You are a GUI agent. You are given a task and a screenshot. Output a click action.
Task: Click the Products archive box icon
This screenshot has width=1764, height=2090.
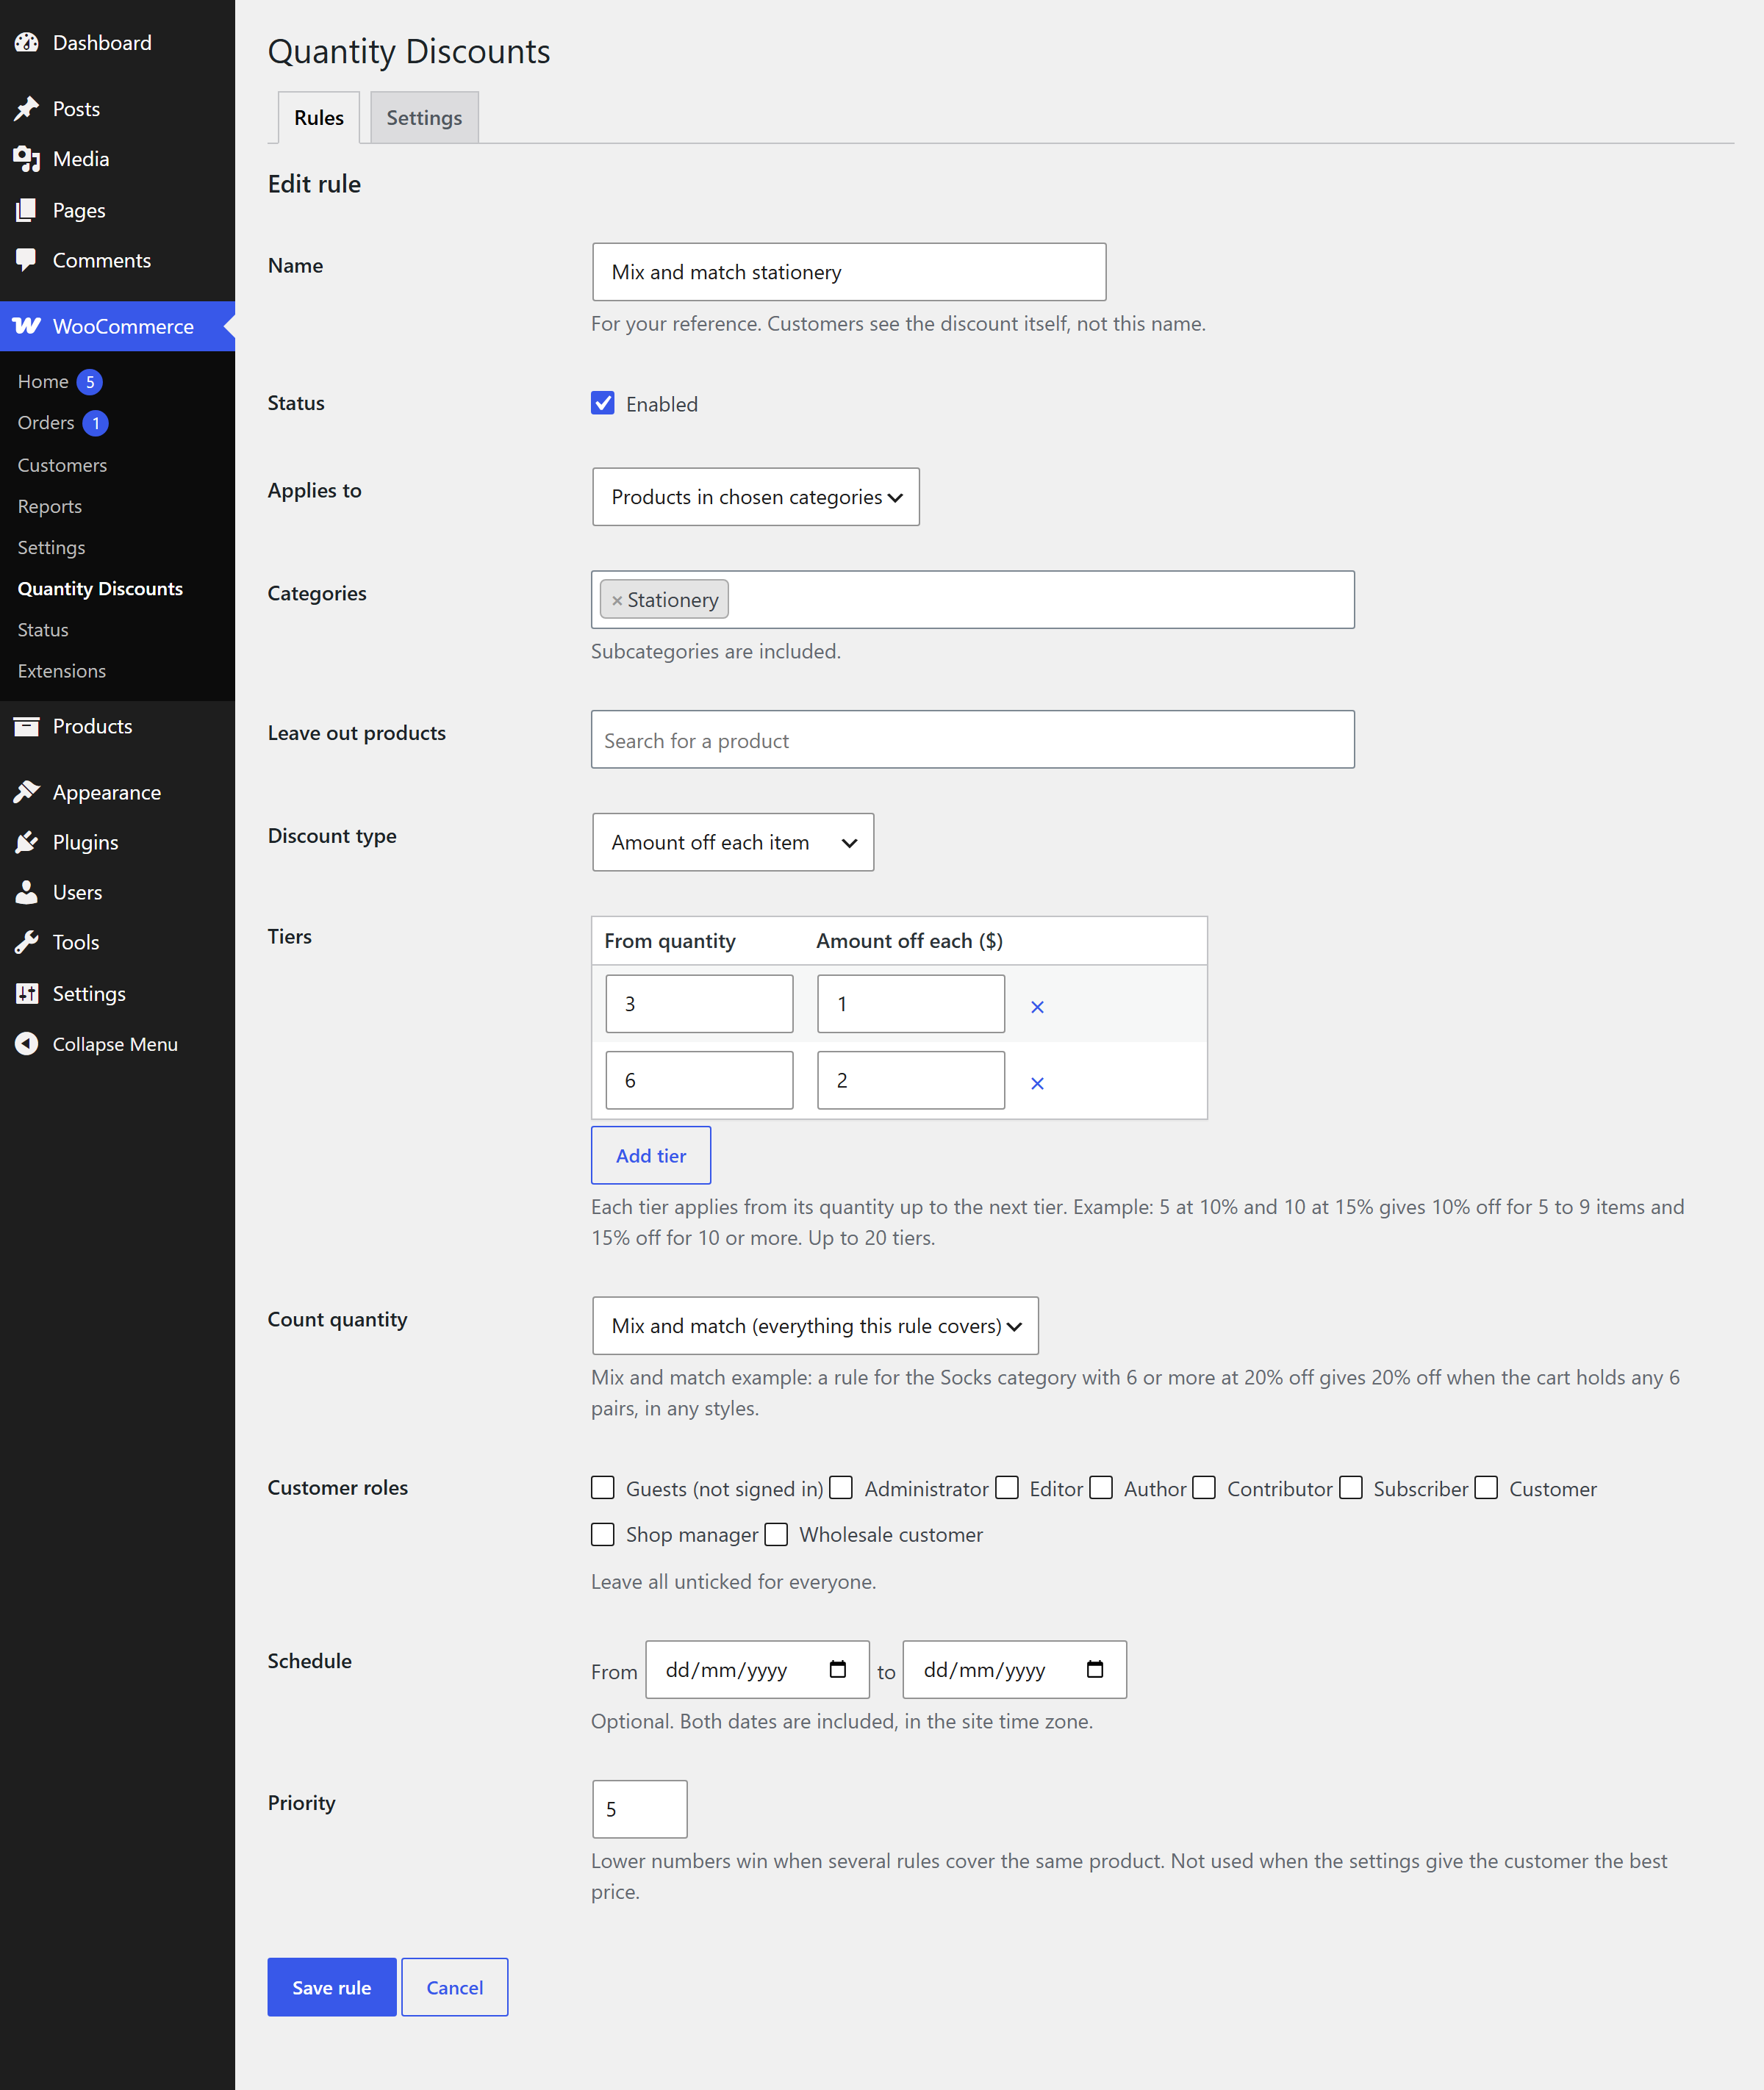[x=27, y=726]
